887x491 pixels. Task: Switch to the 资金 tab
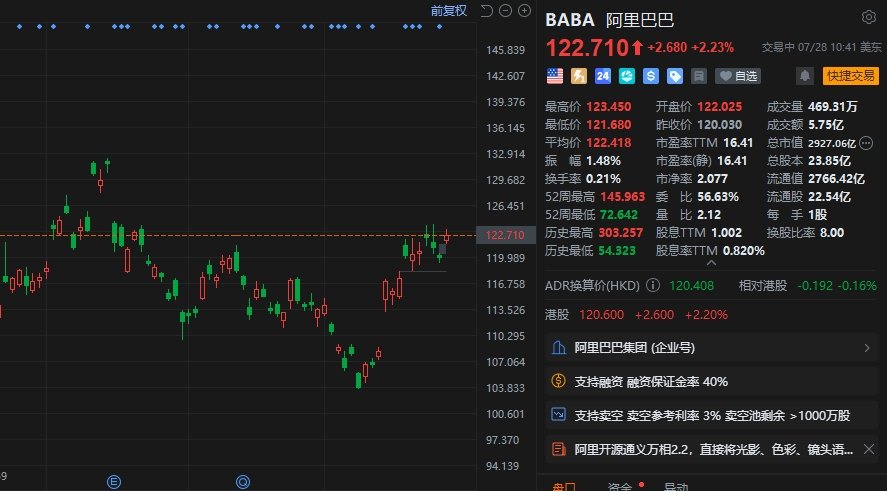click(x=620, y=487)
